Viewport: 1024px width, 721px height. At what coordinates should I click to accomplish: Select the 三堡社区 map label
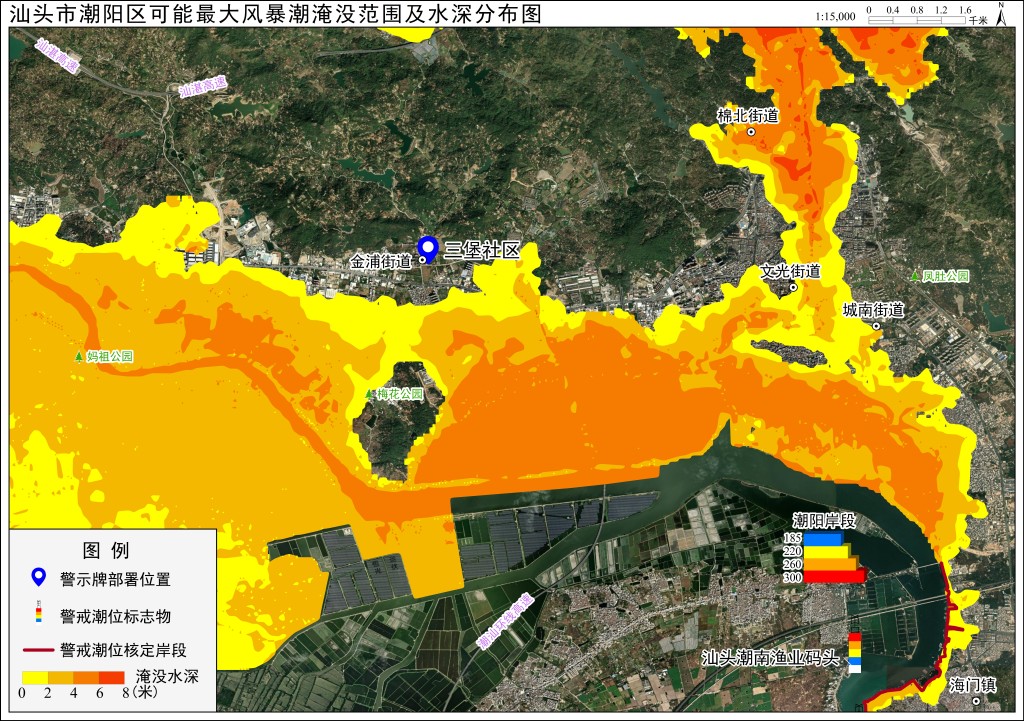pos(482,249)
